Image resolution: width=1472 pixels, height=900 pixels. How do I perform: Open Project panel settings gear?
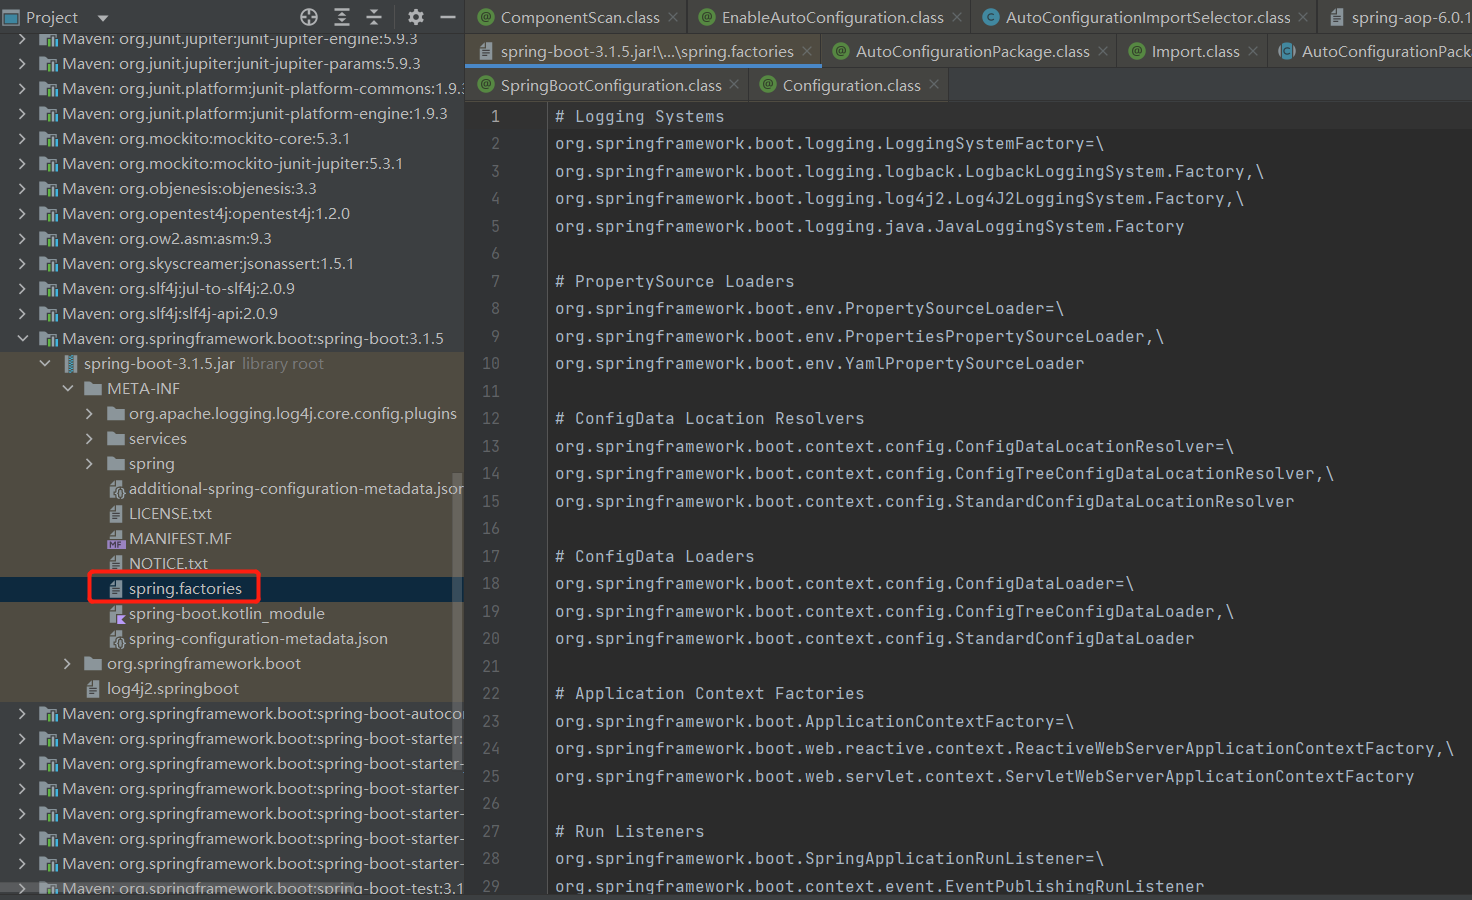[x=416, y=17]
